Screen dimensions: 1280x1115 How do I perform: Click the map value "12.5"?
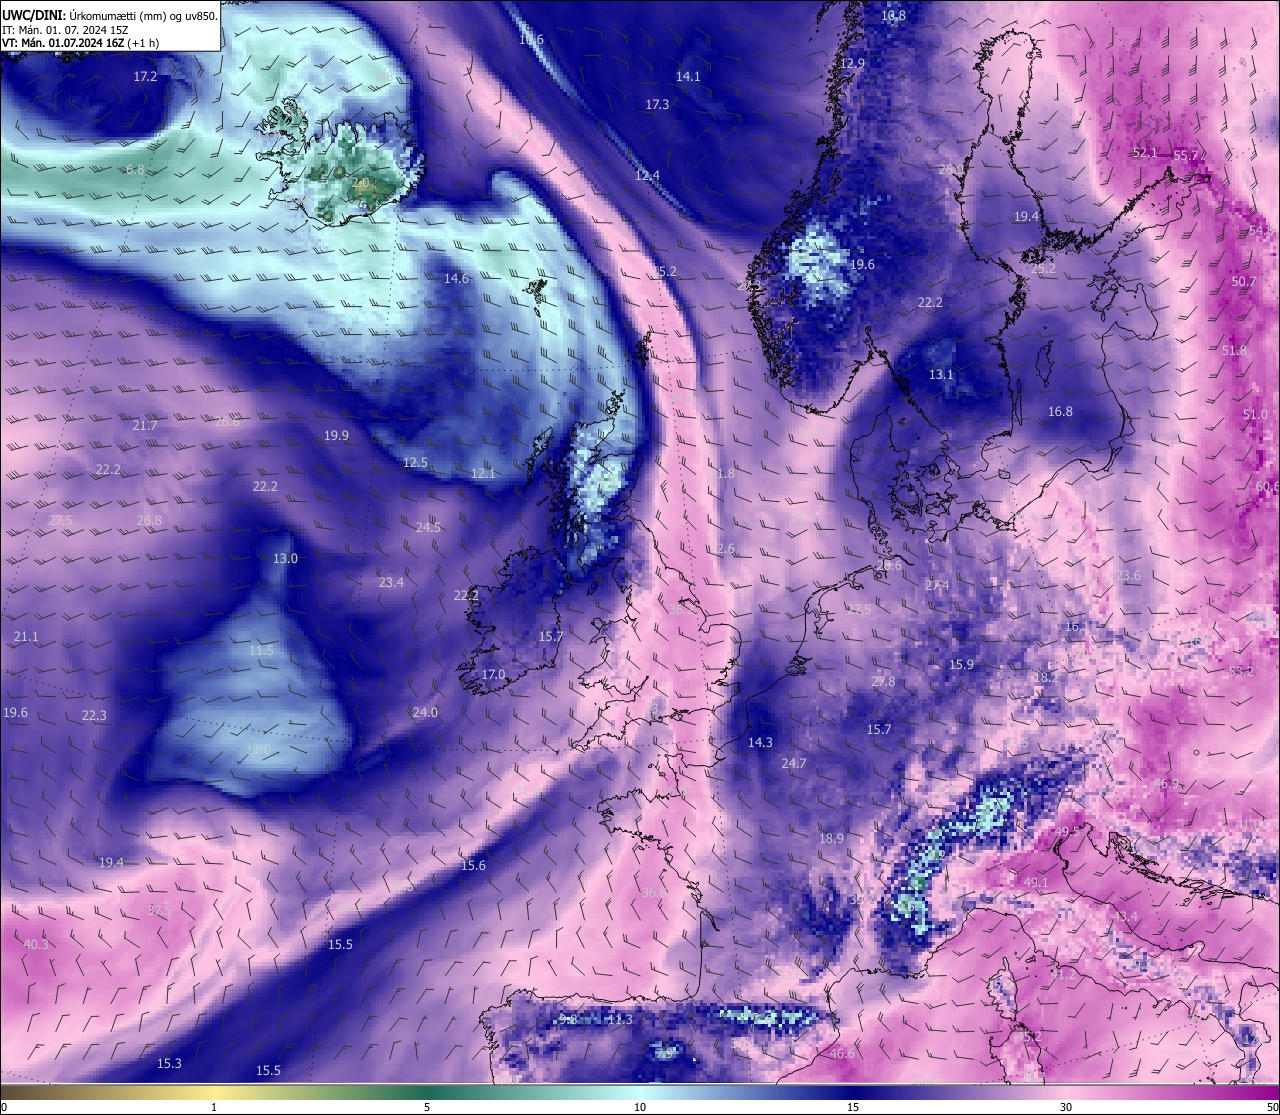(415, 463)
